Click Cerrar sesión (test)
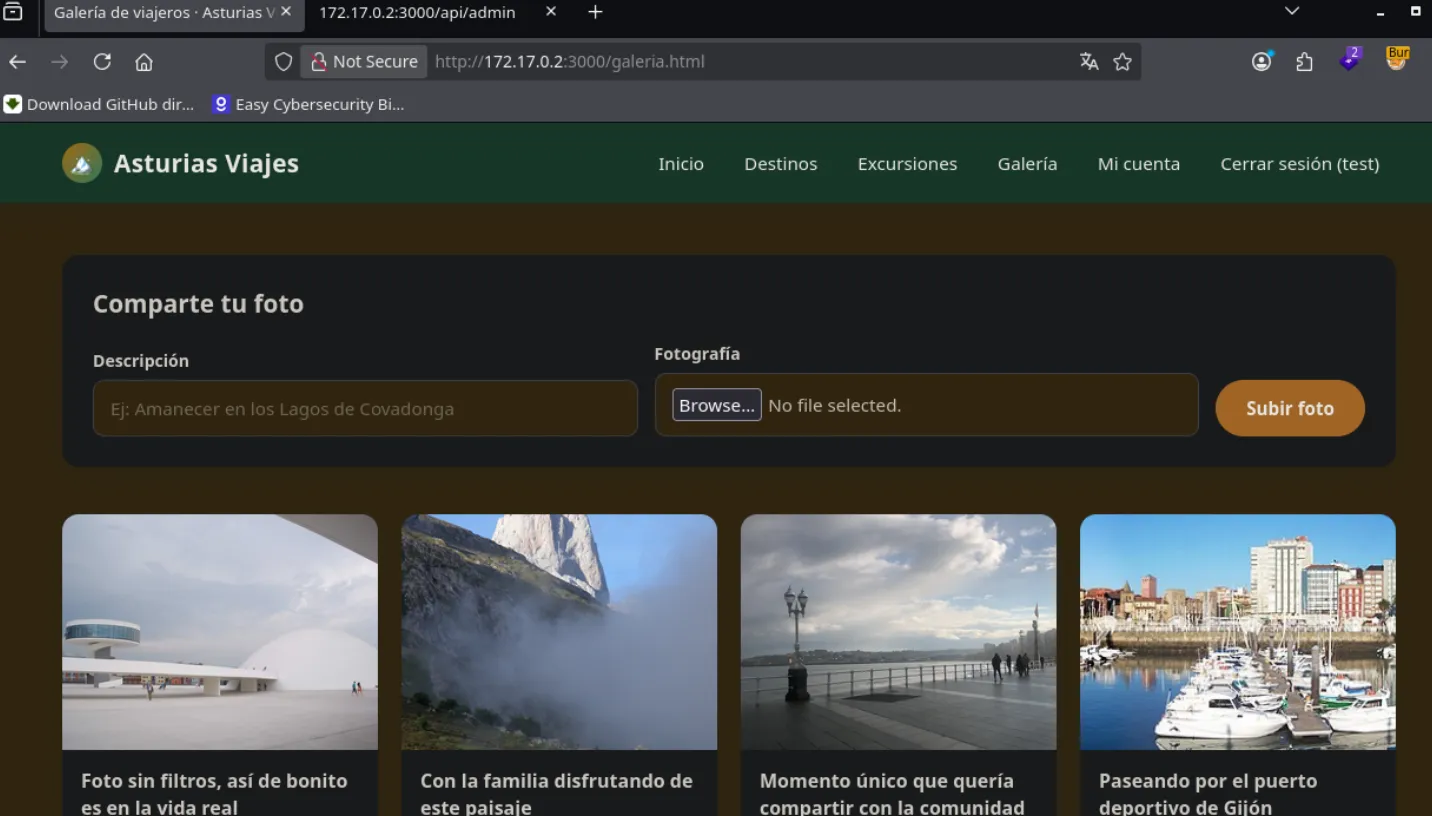Viewport: 1432px width, 816px height. [1300, 164]
